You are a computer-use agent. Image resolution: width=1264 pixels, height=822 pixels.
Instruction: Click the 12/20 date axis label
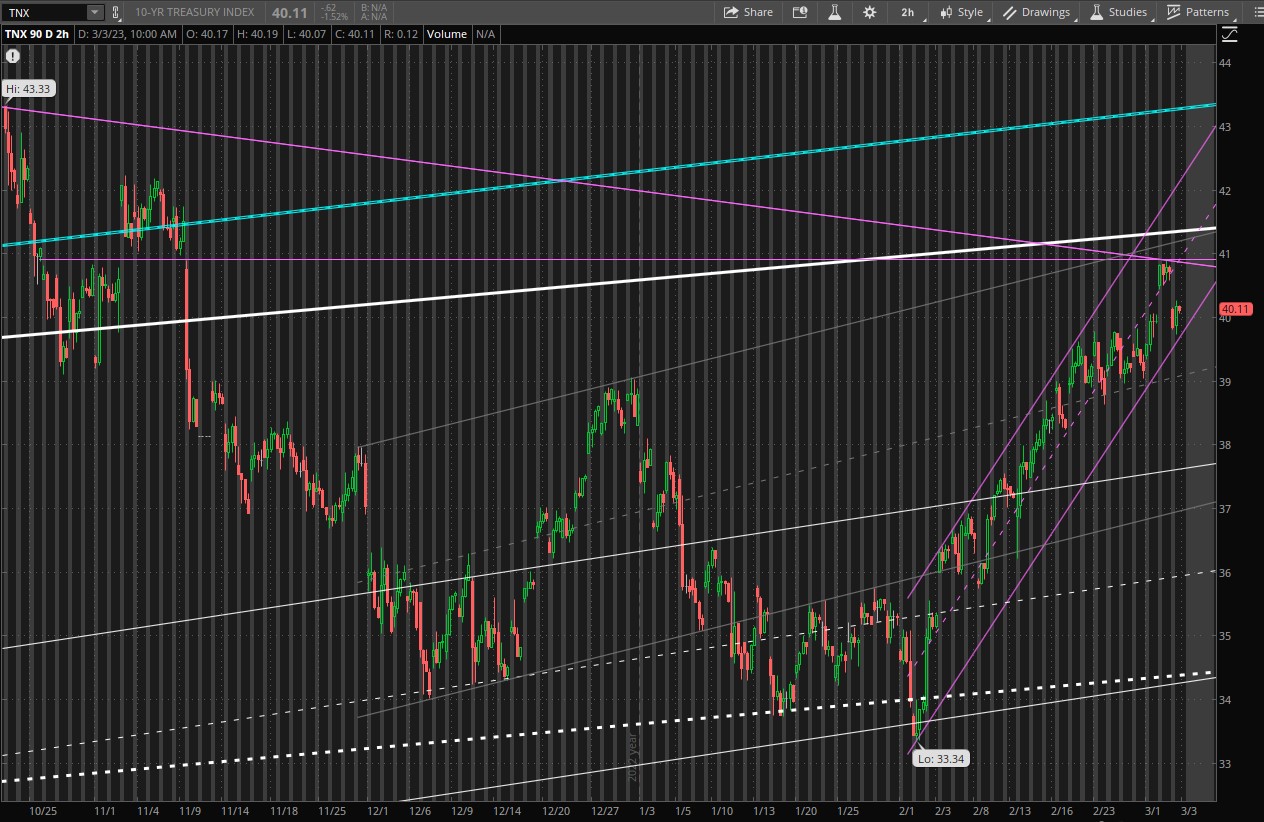555,811
